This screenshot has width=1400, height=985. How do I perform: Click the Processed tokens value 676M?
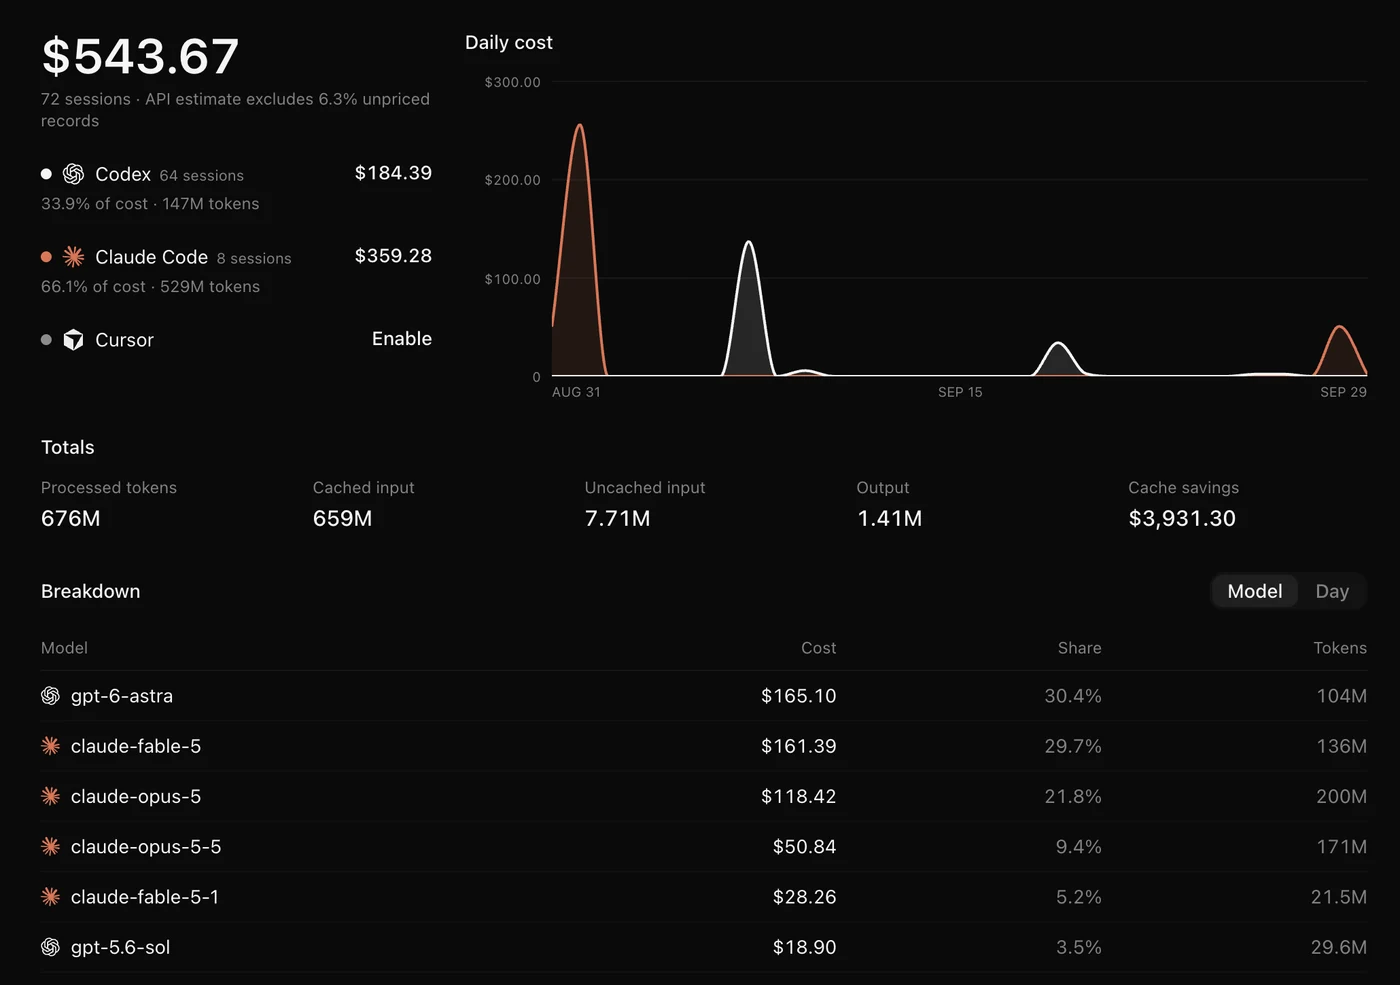pos(70,518)
